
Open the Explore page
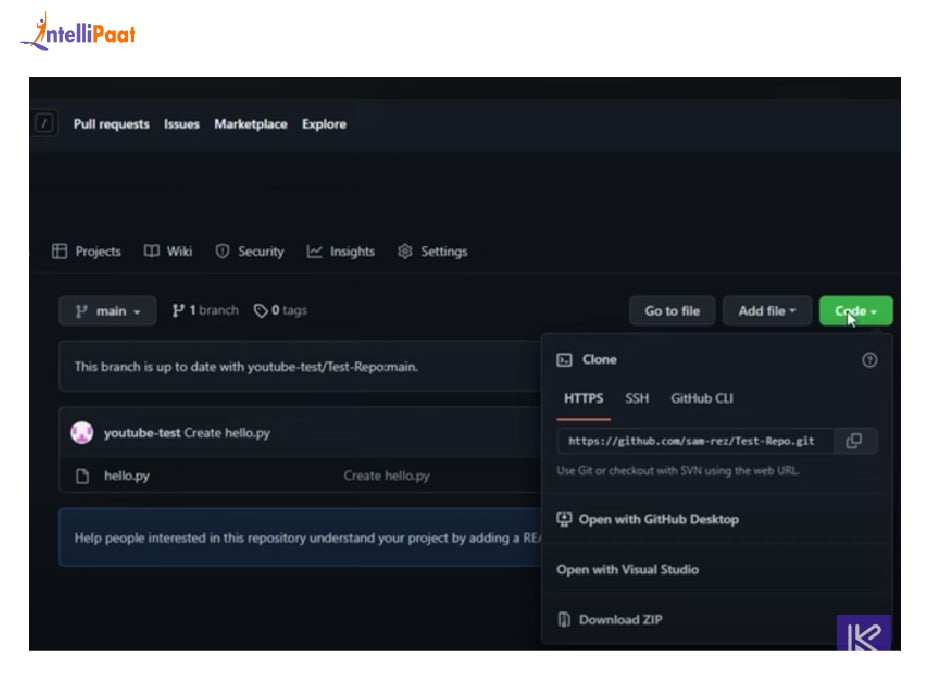[x=325, y=124]
